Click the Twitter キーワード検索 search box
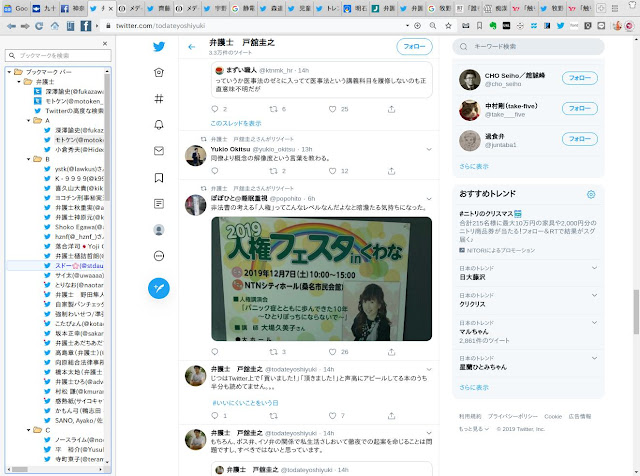The width and height of the screenshot is (640, 476). click(528, 47)
